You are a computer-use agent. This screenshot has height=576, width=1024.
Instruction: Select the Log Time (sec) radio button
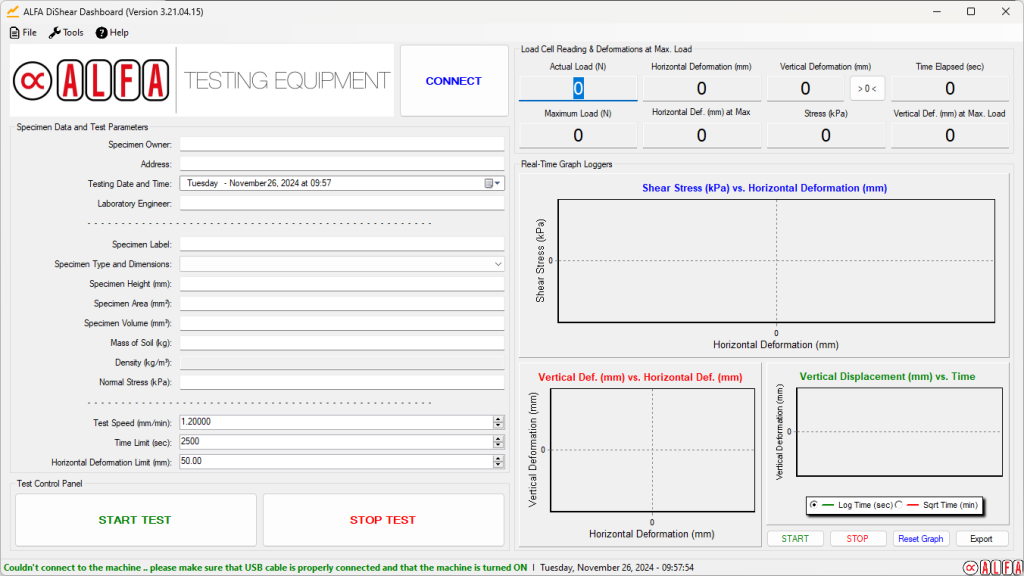(x=813, y=505)
